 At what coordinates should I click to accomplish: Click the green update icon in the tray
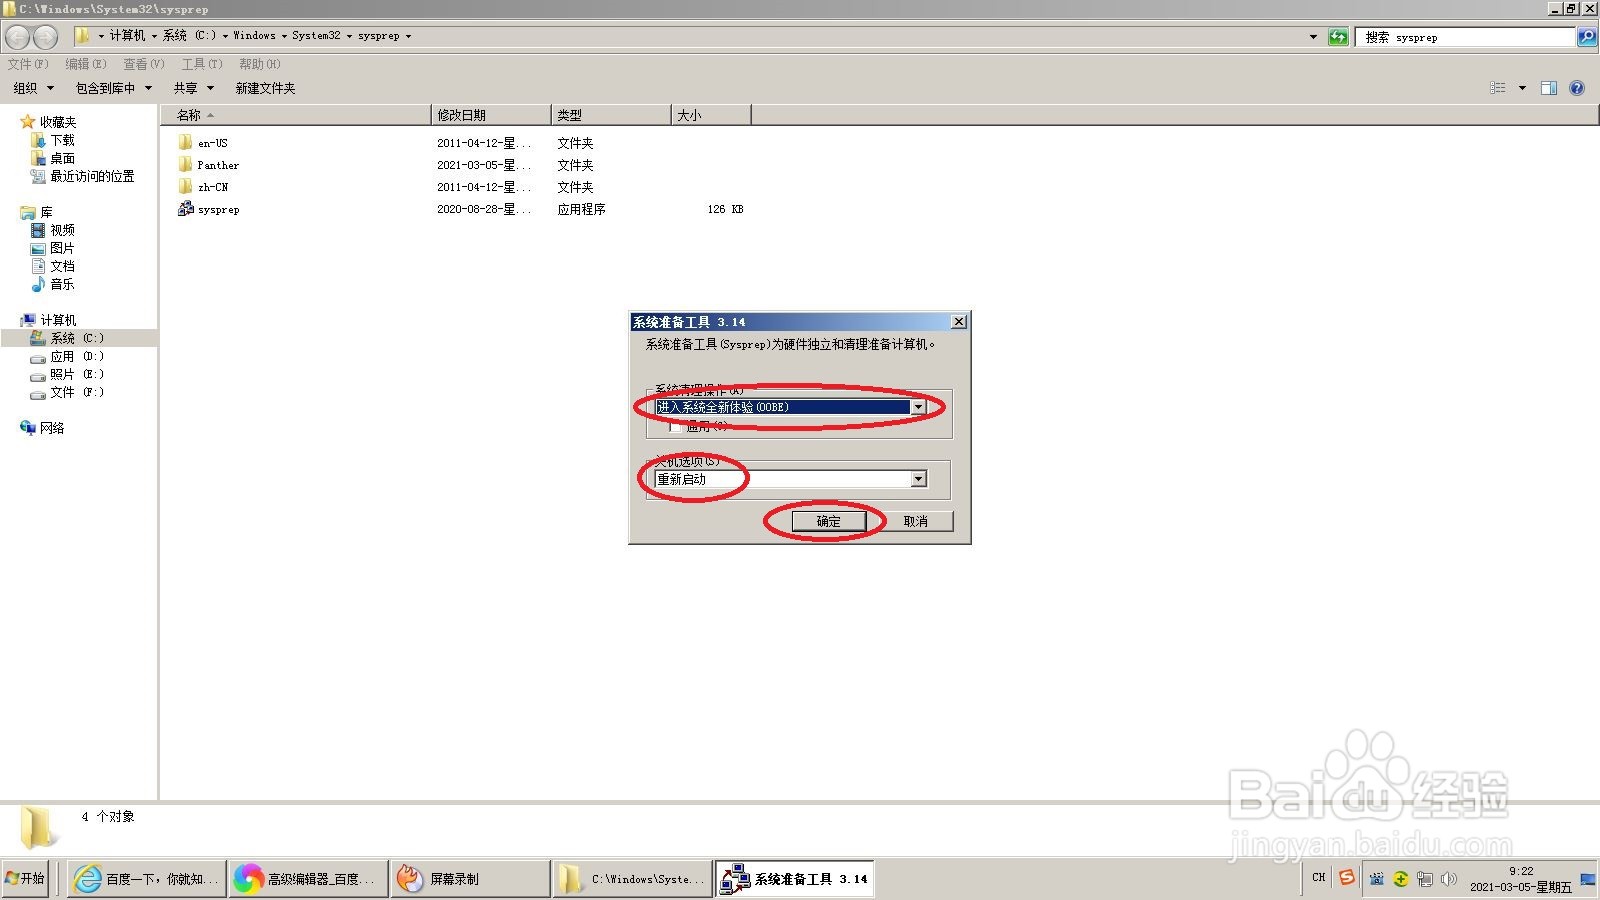(x=1401, y=879)
